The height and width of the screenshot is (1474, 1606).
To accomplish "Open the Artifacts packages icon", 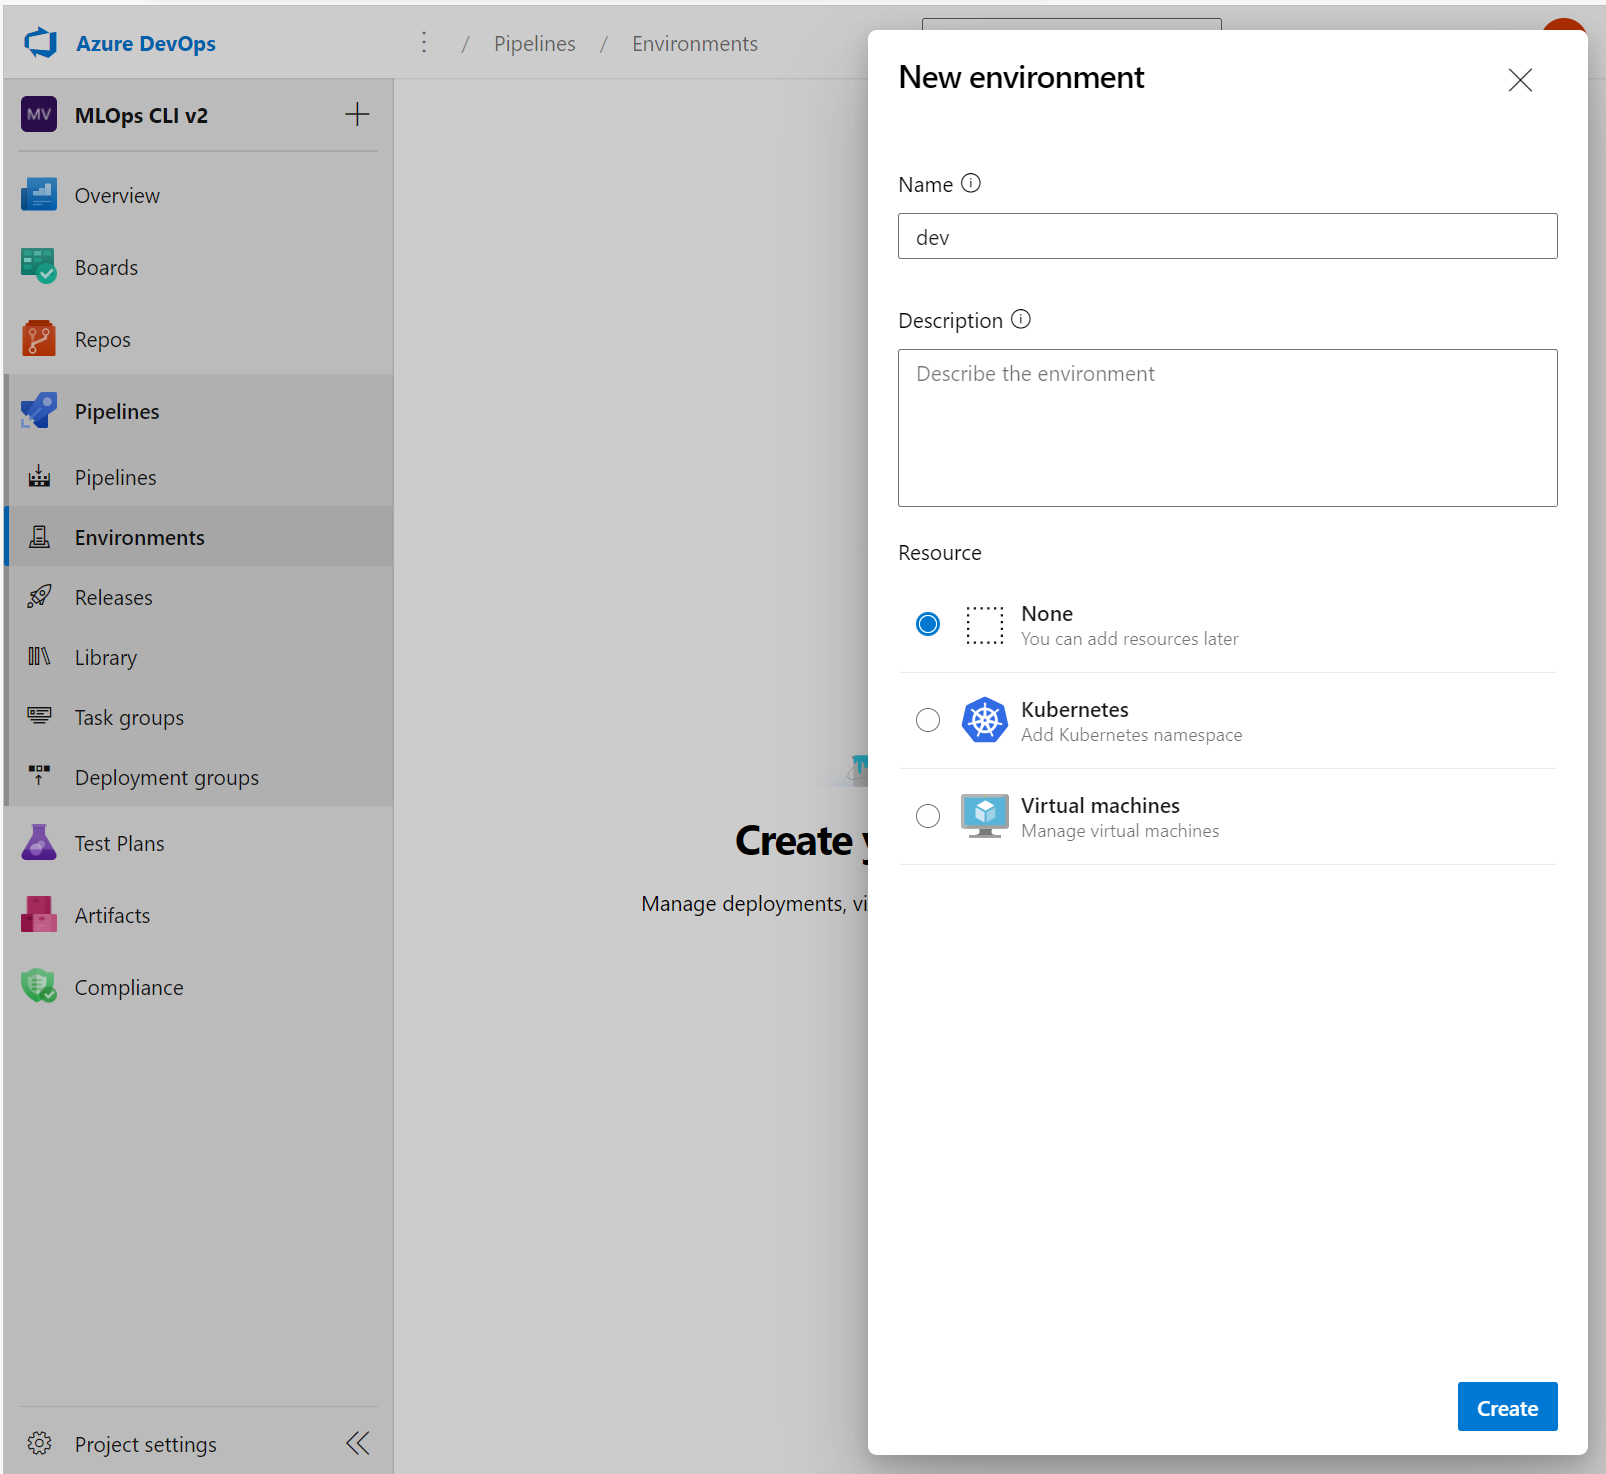I will coord(38,913).
